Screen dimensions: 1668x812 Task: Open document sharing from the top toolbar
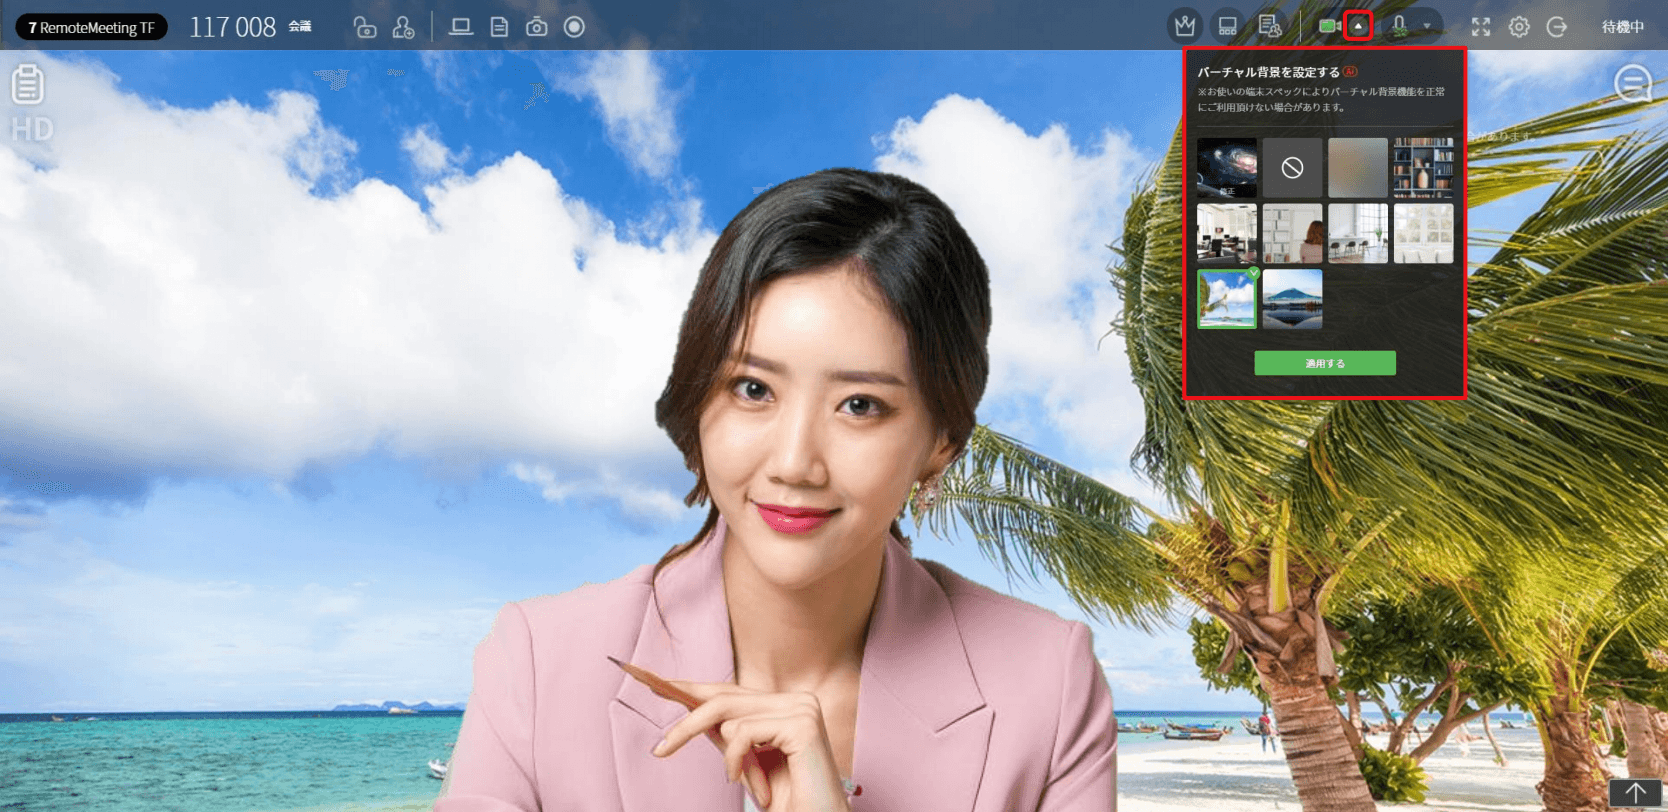pyautogui.click(x=499, y=27)
